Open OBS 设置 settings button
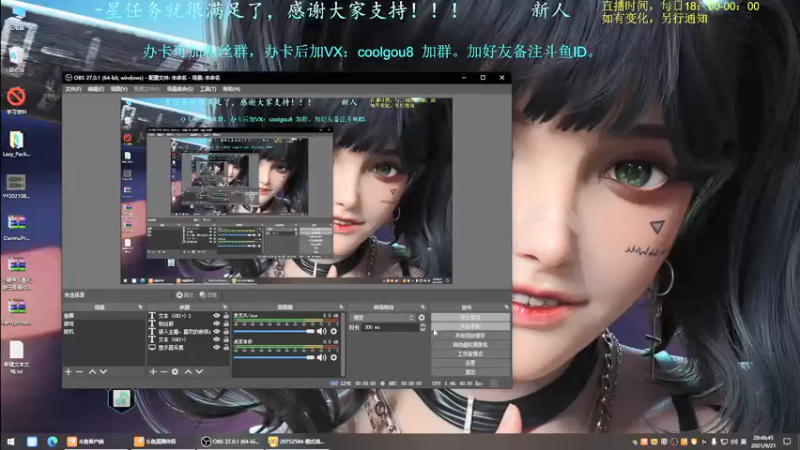The image size is (800, 450). click(470, 363)
